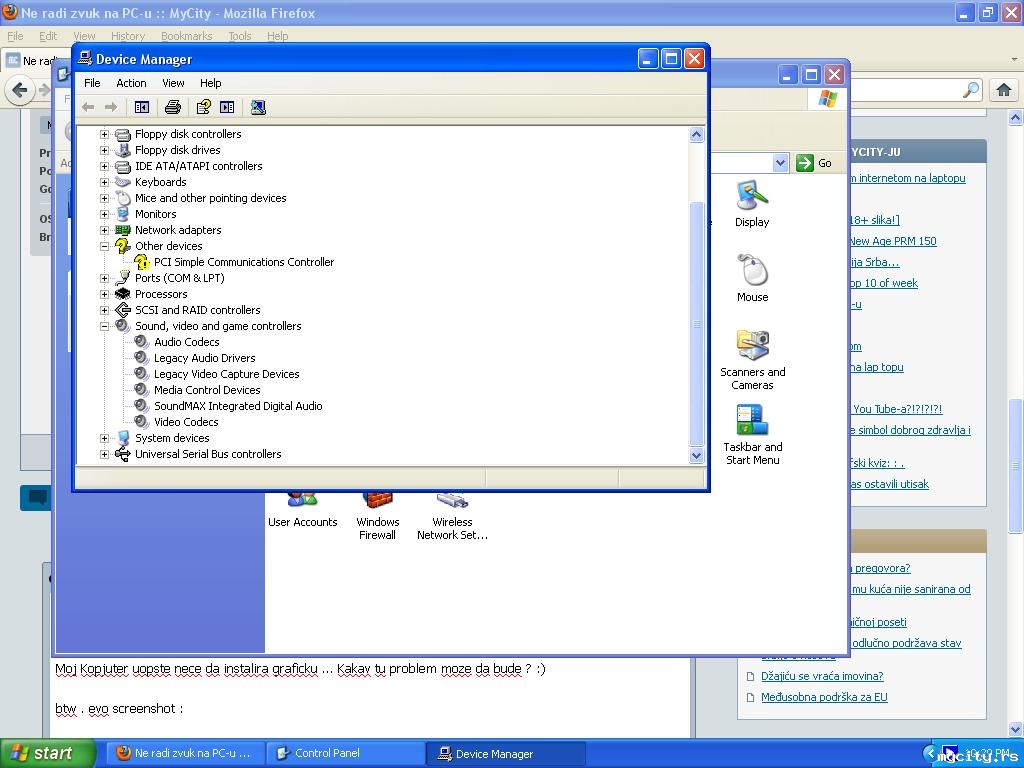The image size is (1024, 768).
Task: Open the Mouse icon in Control Panel
Action: [x=752, y=278]
